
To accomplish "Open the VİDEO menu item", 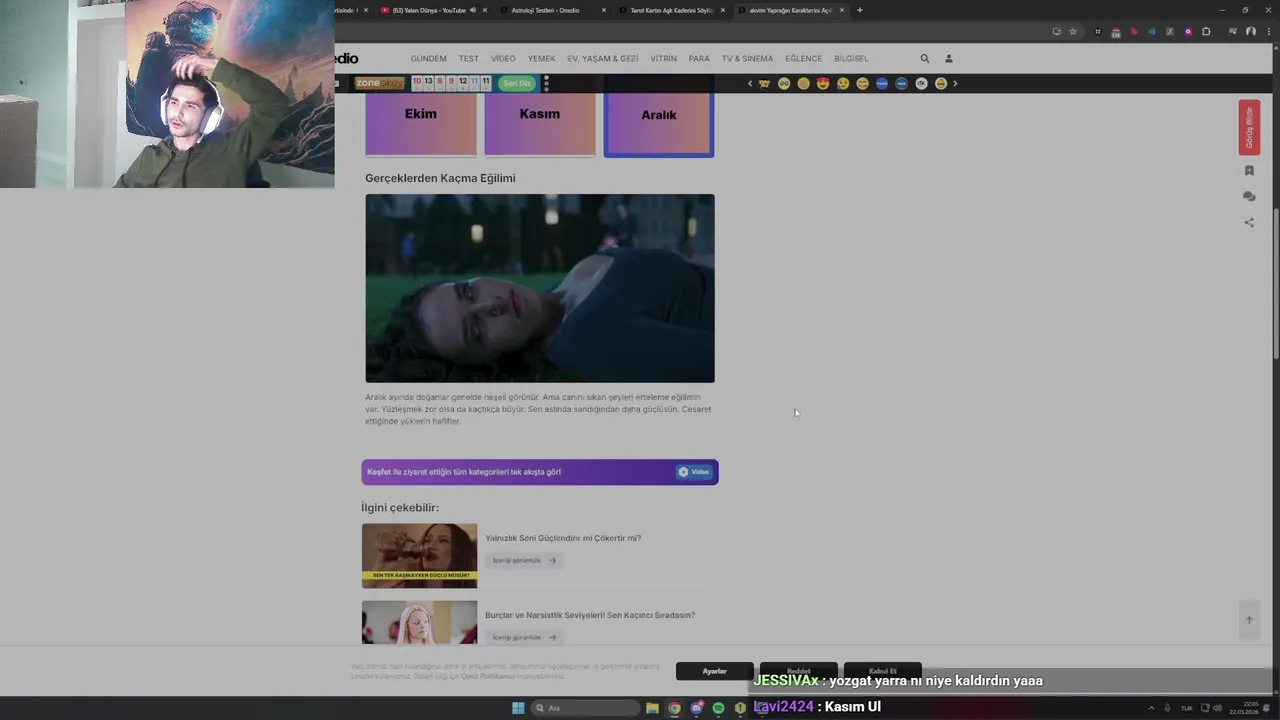I will (x=503, y=59).
